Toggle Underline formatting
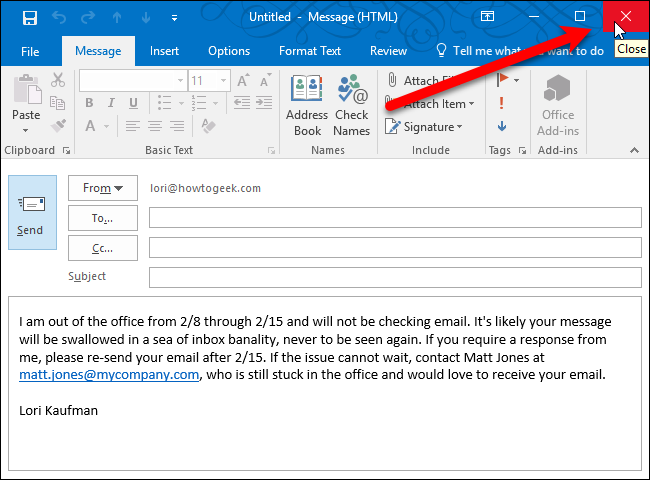 133,103
